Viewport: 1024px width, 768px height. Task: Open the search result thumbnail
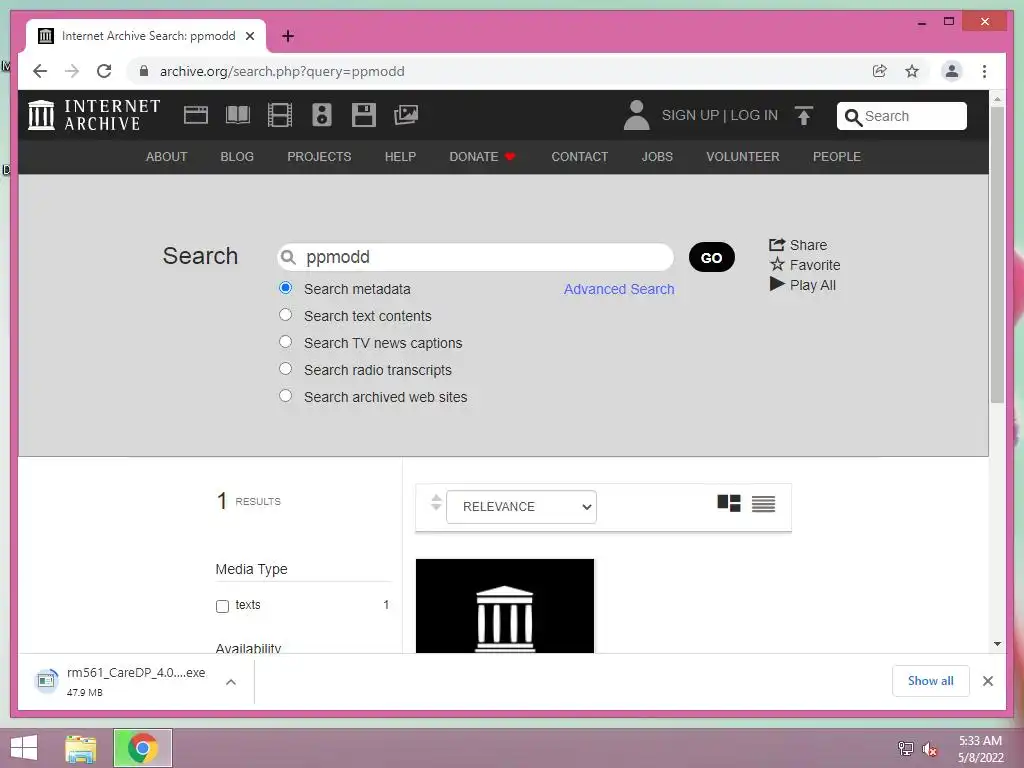tap(505, 605)
